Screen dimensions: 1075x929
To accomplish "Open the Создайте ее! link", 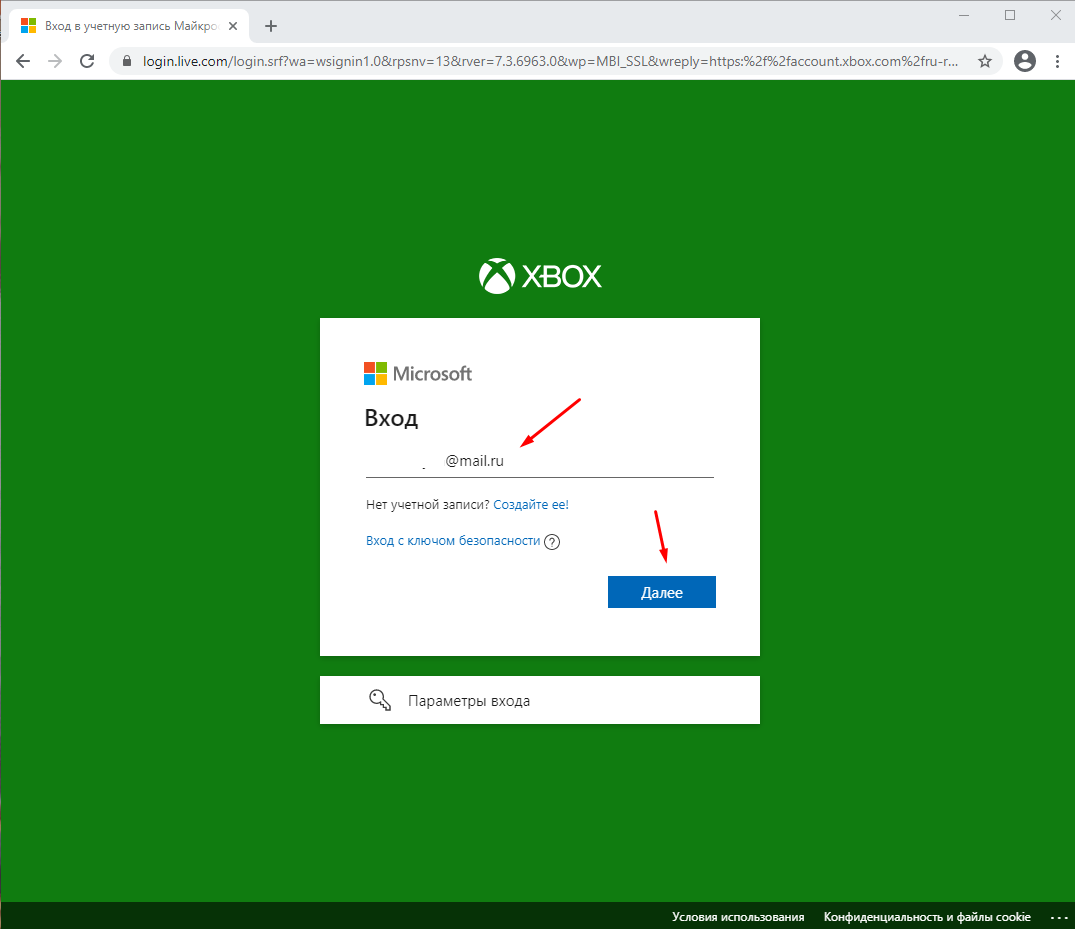I will tap(531, 505).
